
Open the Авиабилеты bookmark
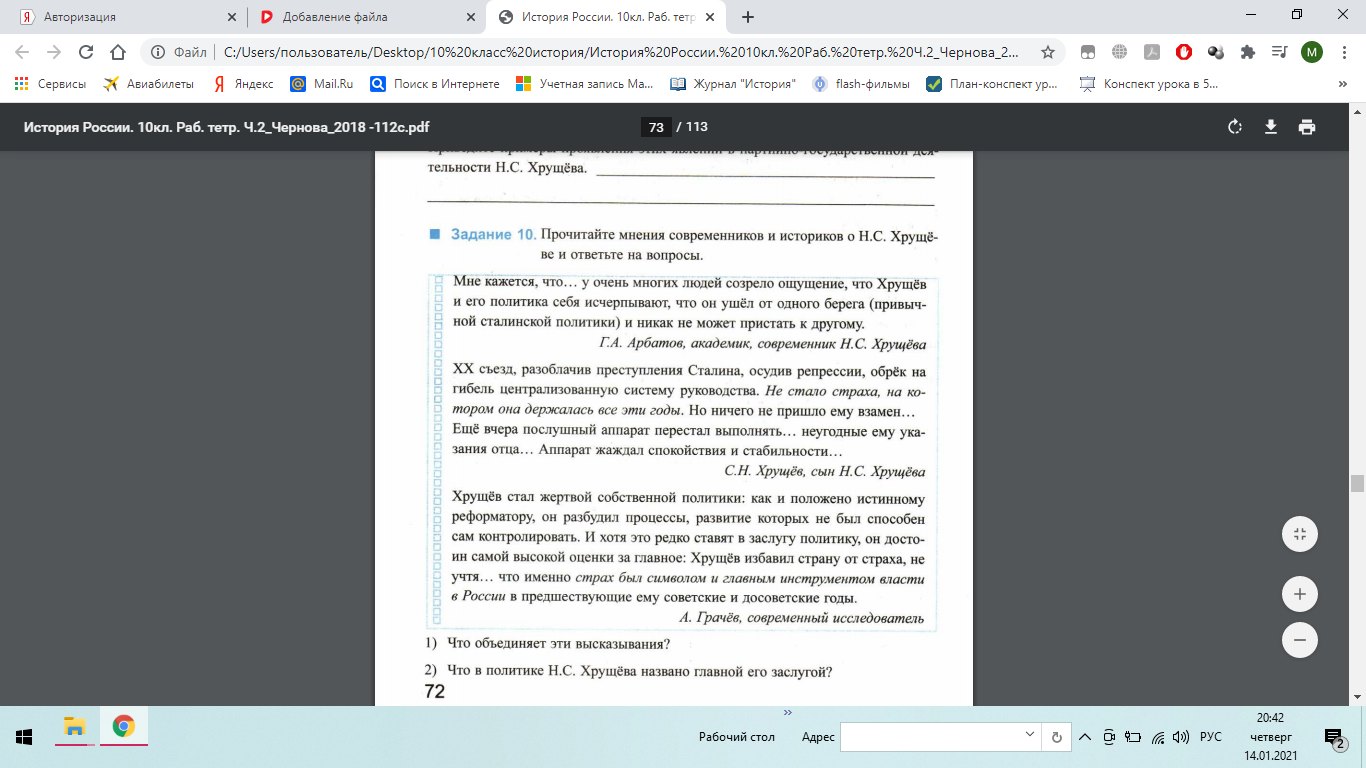click(149, 84)
